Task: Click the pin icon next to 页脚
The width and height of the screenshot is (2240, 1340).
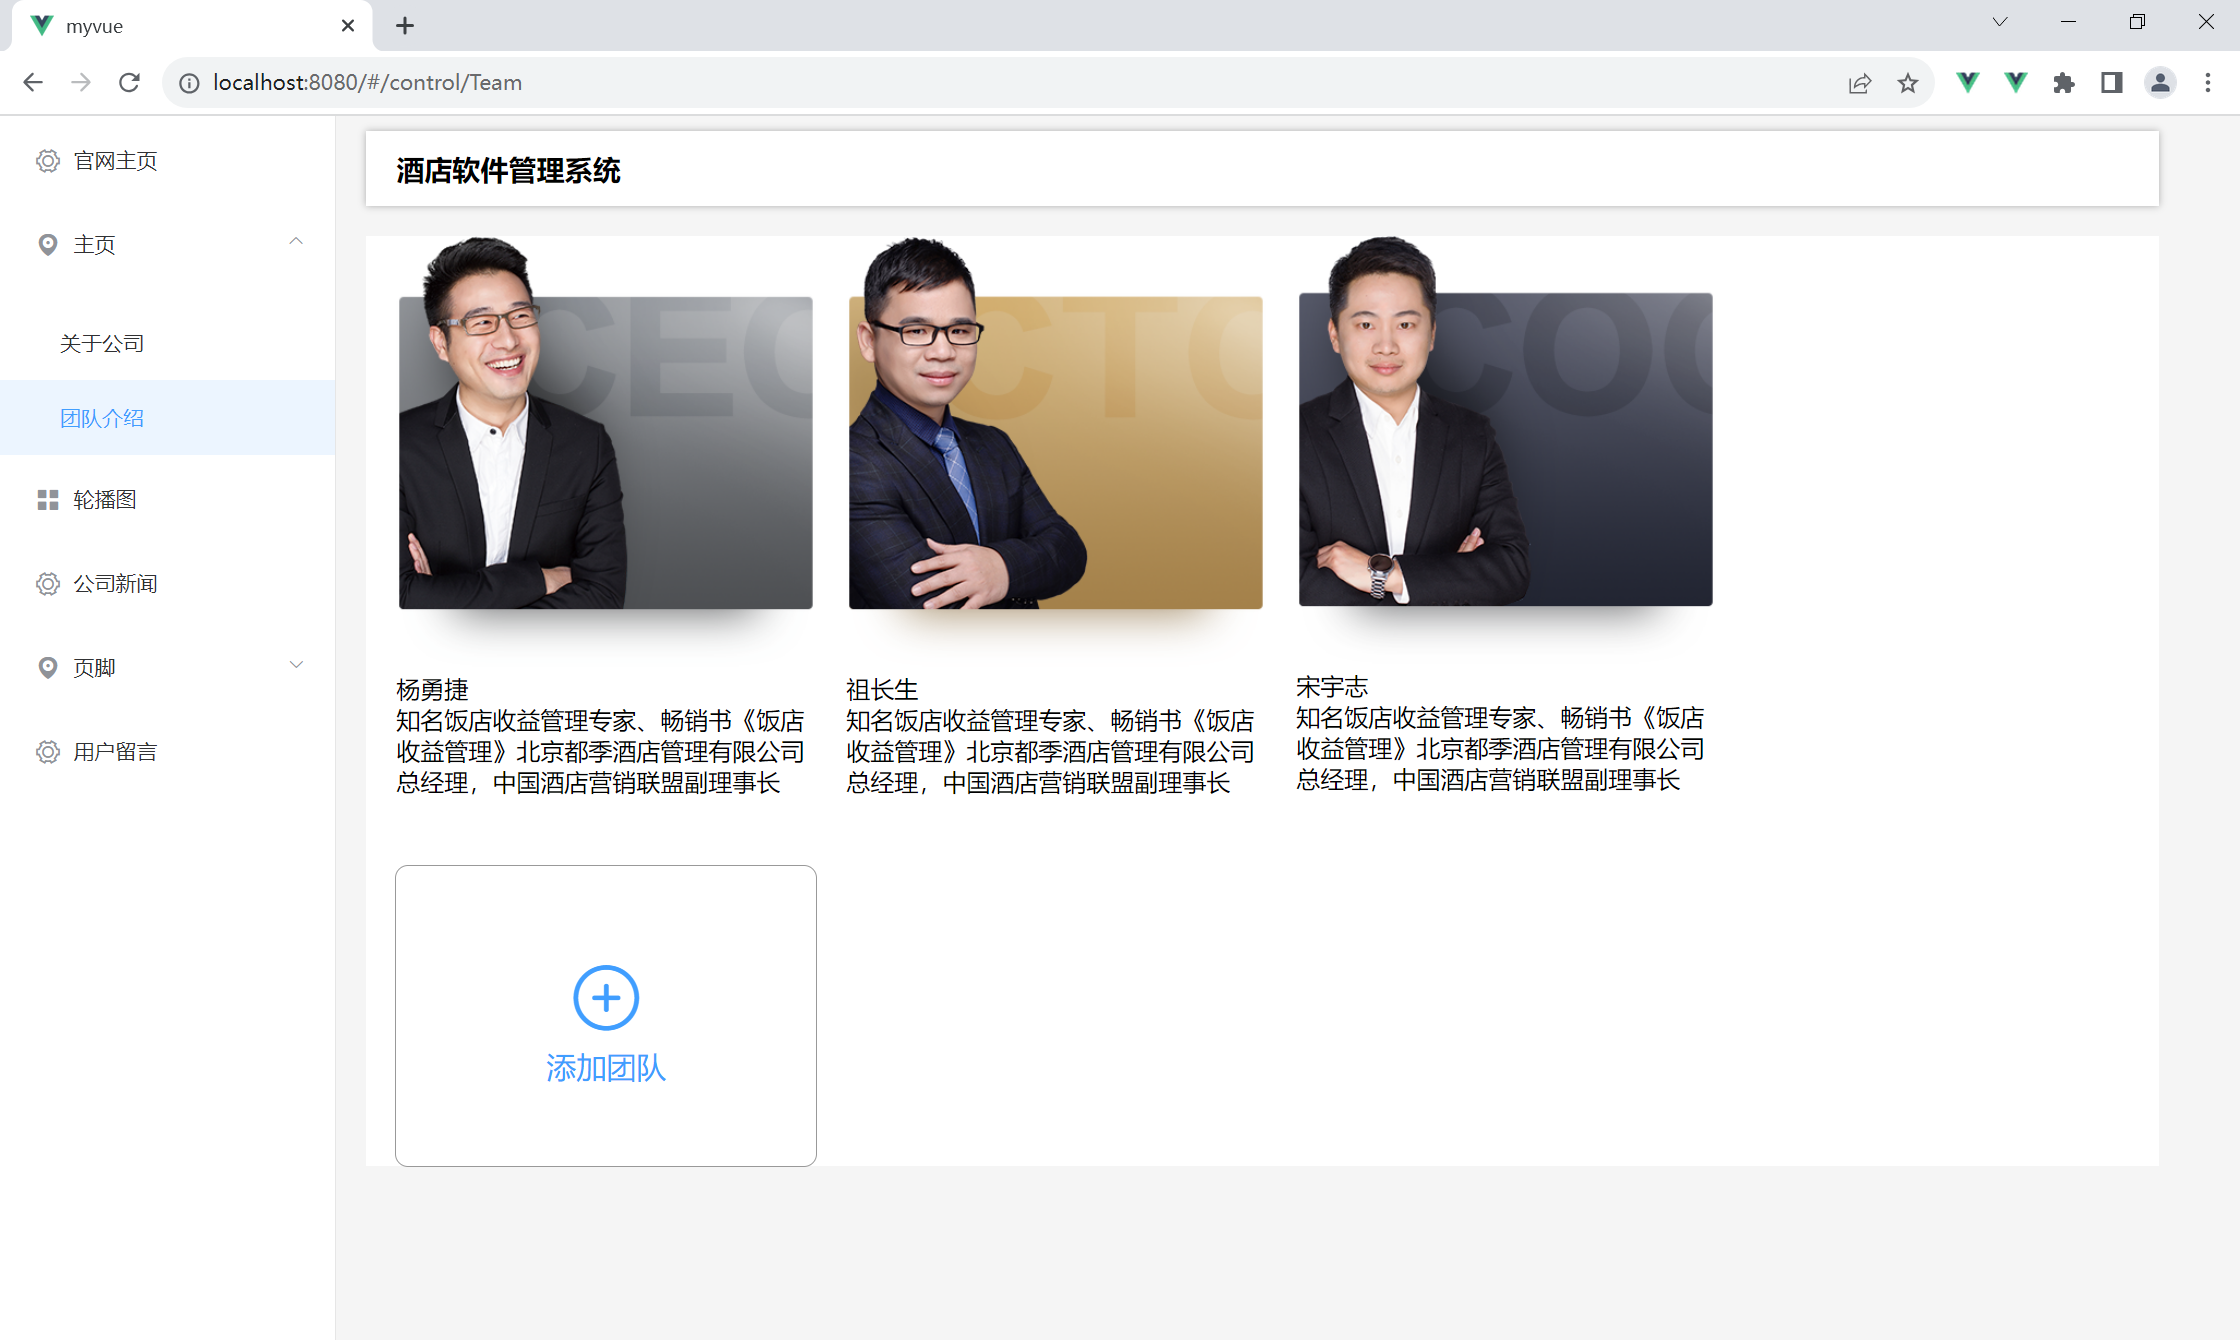Action: pyautogui.click(x=47, y=667)
